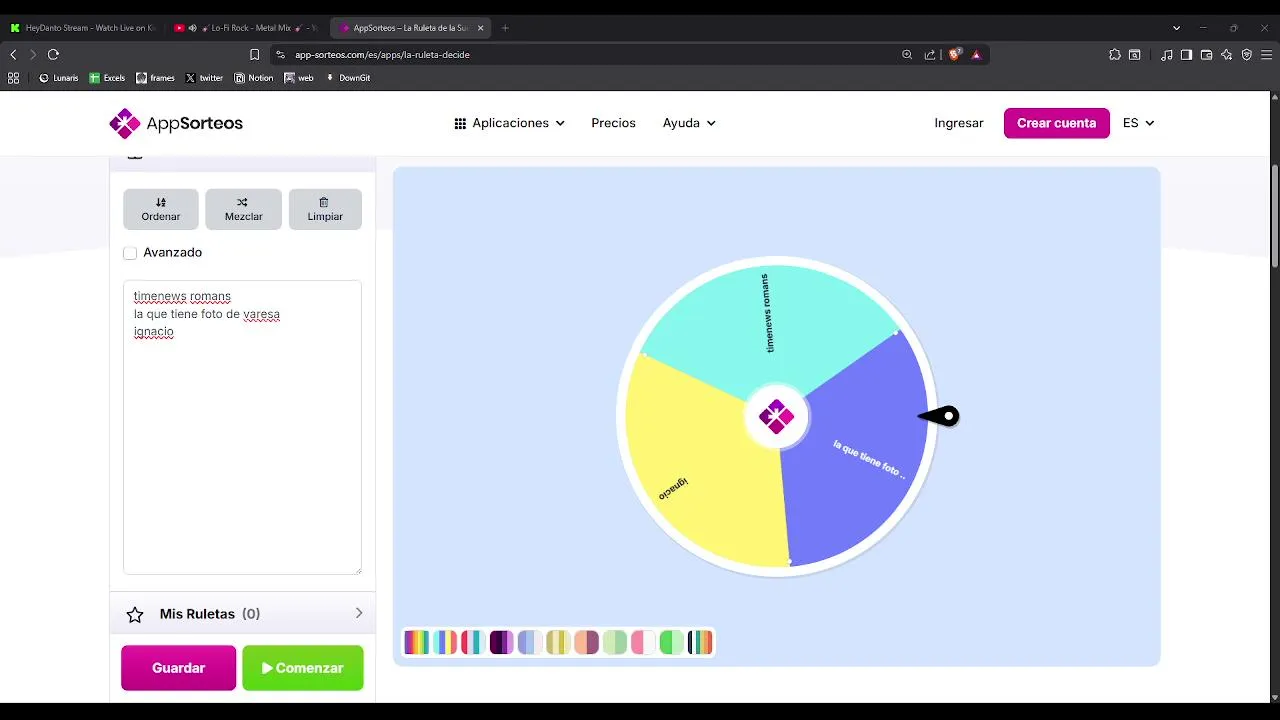
Task: Click in the wheel entries text area
Action: 242,427
